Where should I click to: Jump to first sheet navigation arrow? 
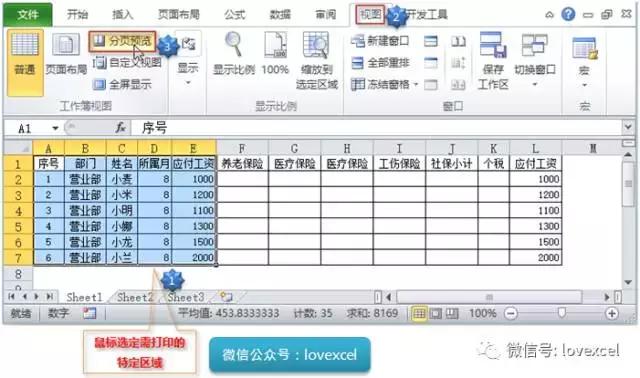pos(11,297)
